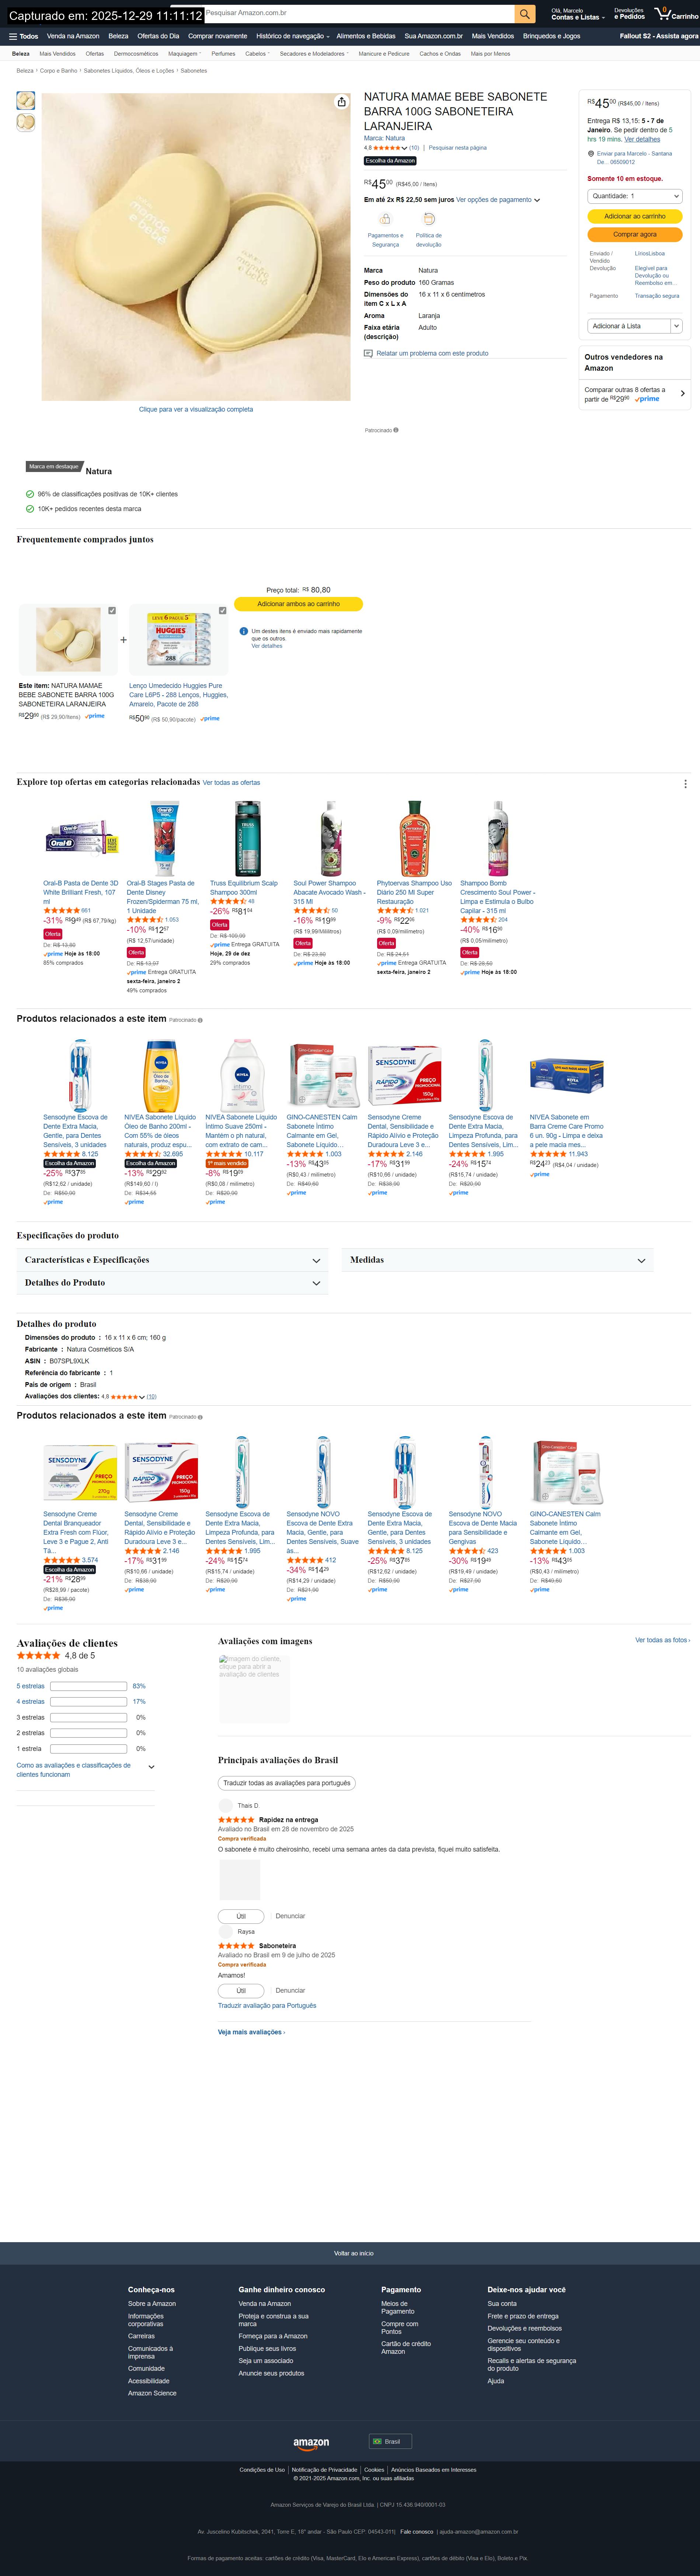
Task: Click the report problem speech icon
Action: coord(368,353)
